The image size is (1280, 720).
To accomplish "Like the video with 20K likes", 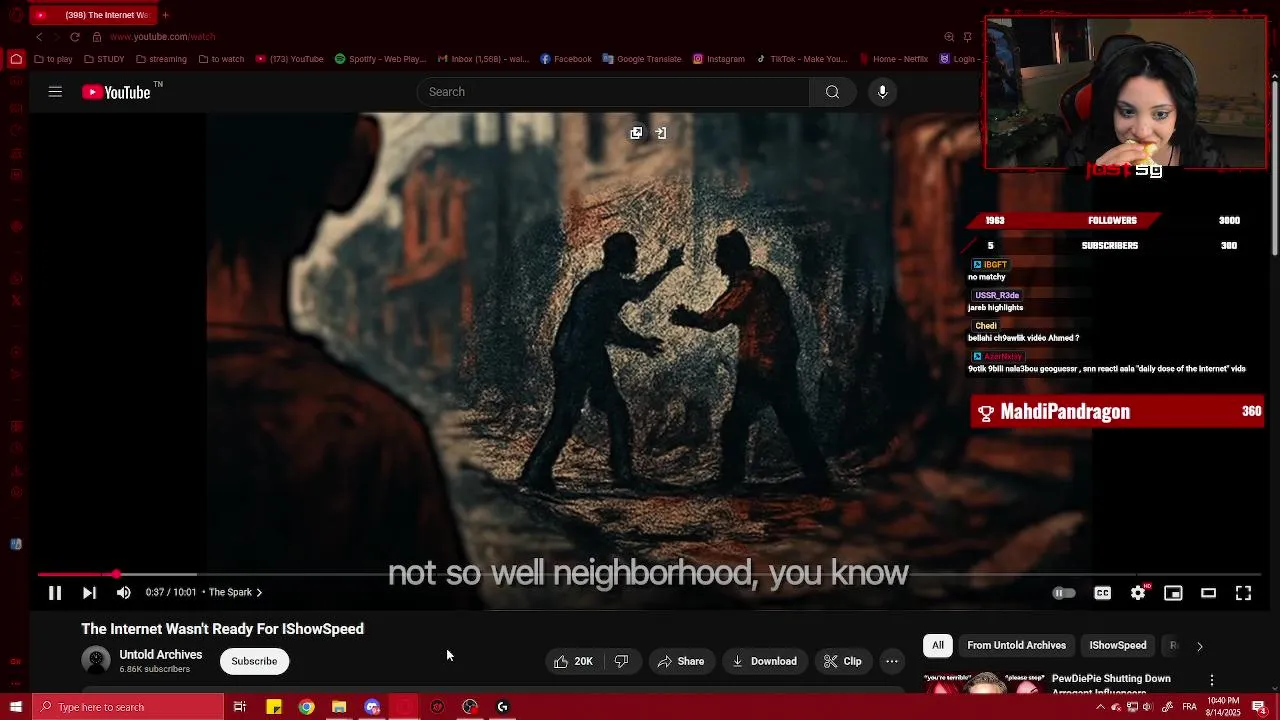I will pos(574,661).
